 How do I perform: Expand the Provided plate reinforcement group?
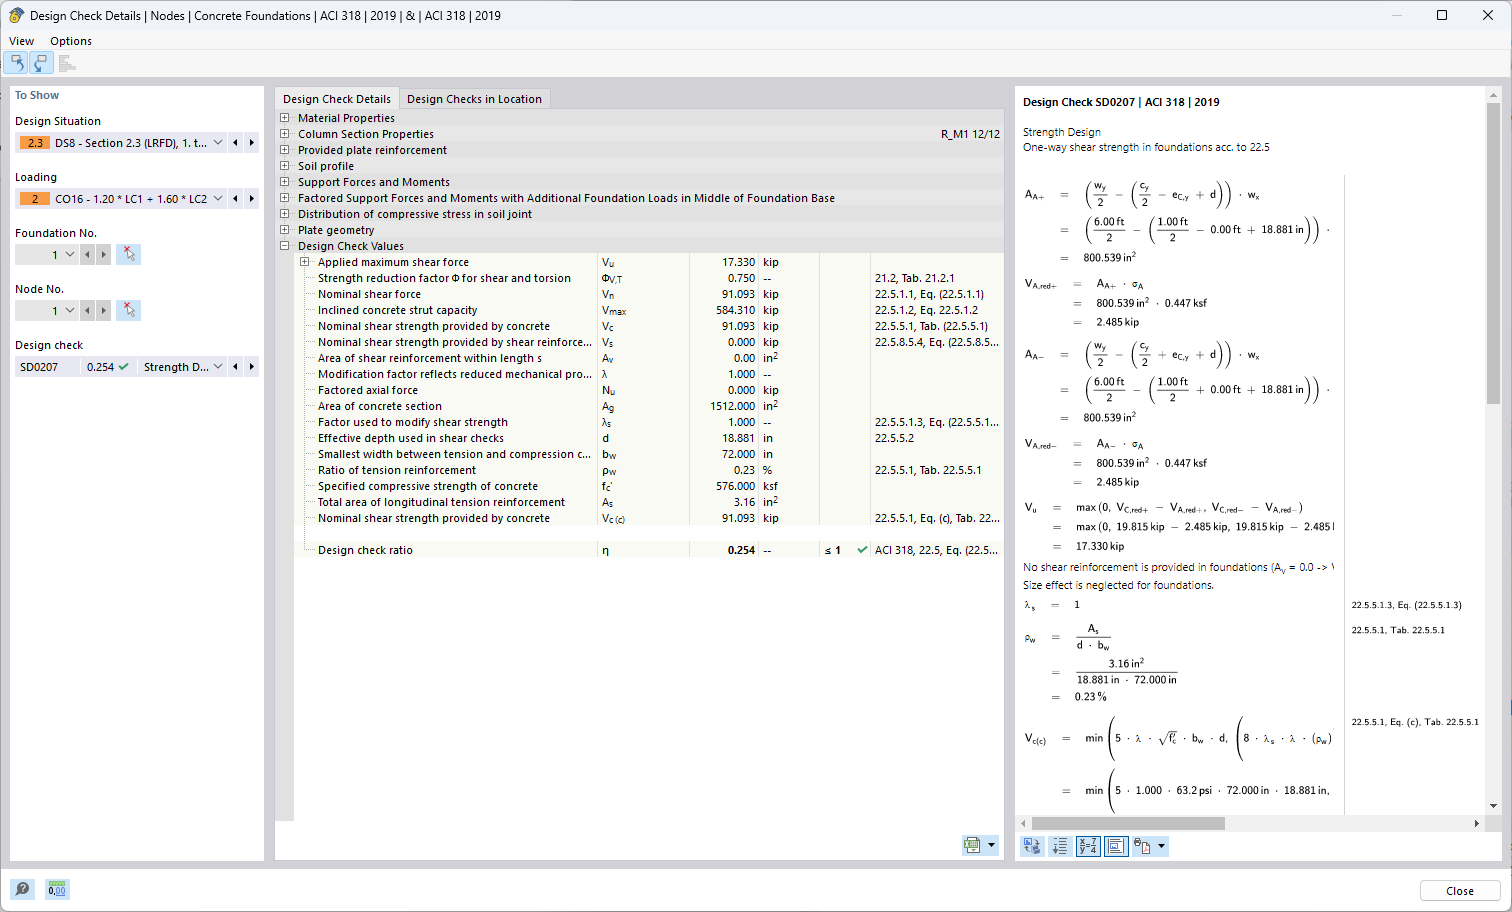[x=285, y=150]
